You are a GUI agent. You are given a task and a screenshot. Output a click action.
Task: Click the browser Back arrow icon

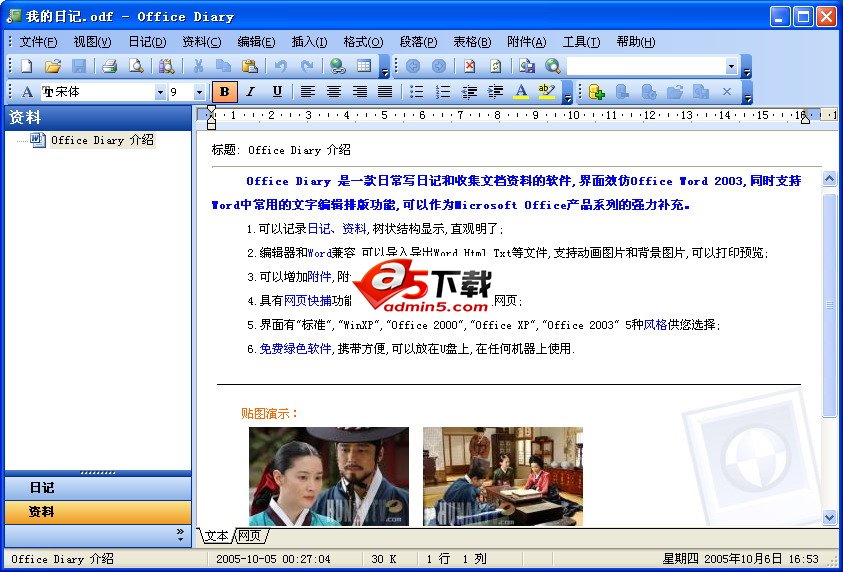413,66
